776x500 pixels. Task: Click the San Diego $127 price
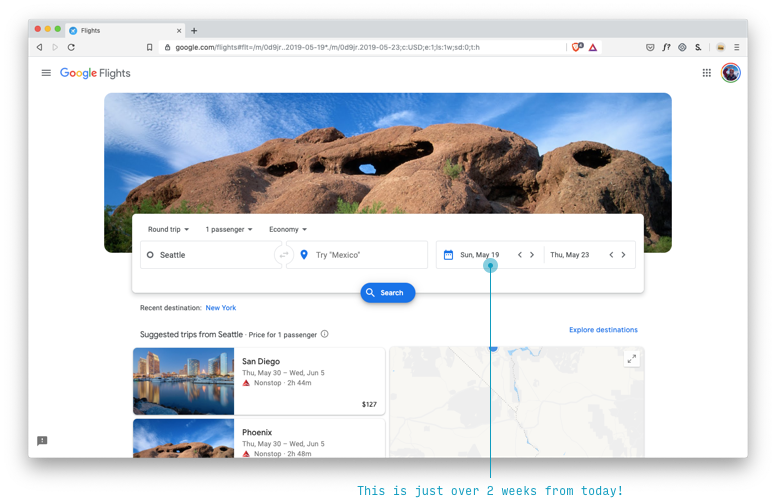click(369, 404)
